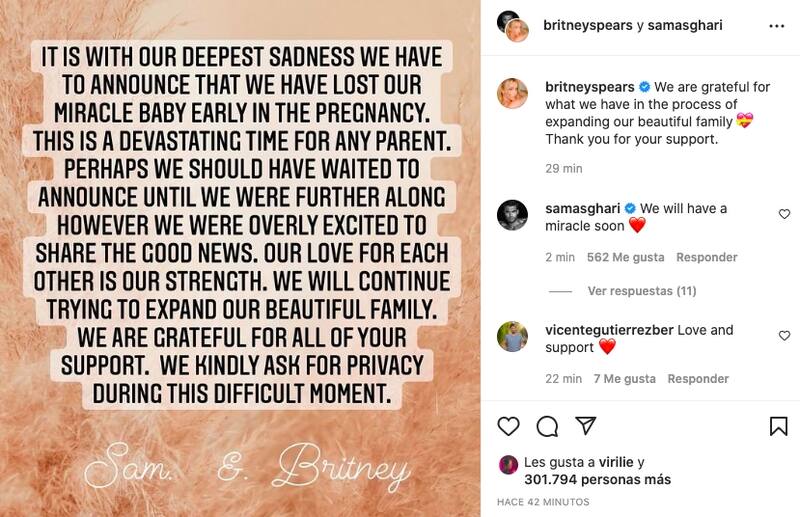This screenshot has width=800, height=517.
Task: Share post via paper plane icon
Action: 586,426
